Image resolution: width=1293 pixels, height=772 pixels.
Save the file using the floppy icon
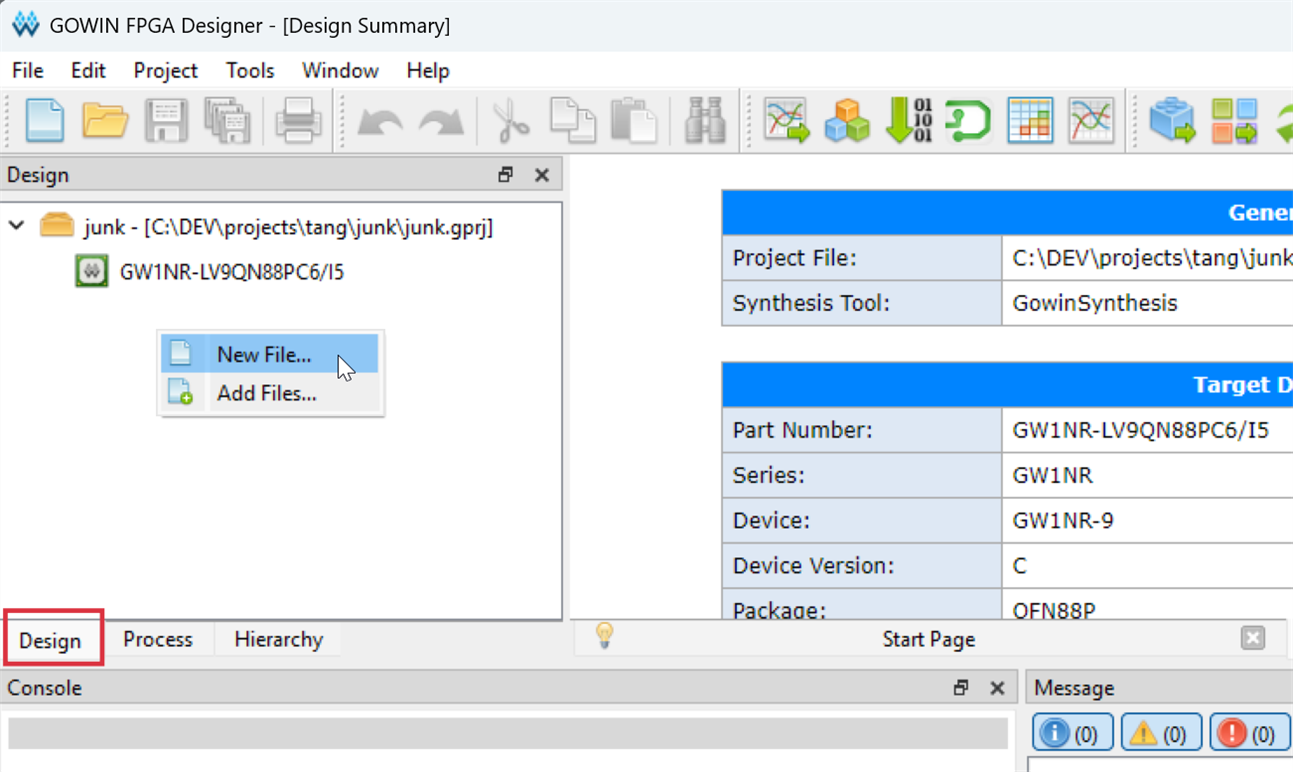coord(166,120)
